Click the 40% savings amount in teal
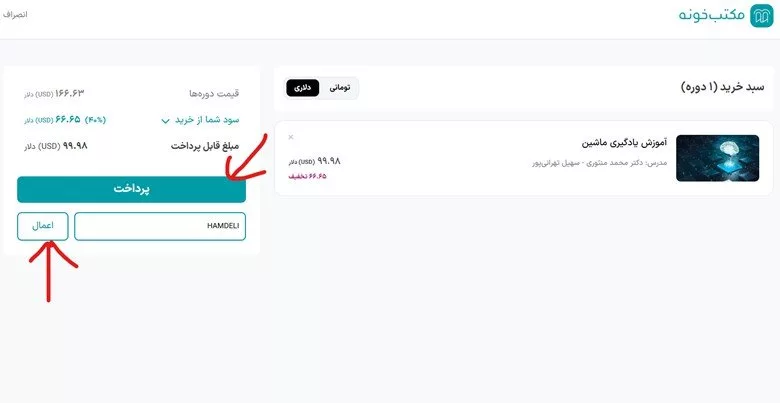 point(65,120)
